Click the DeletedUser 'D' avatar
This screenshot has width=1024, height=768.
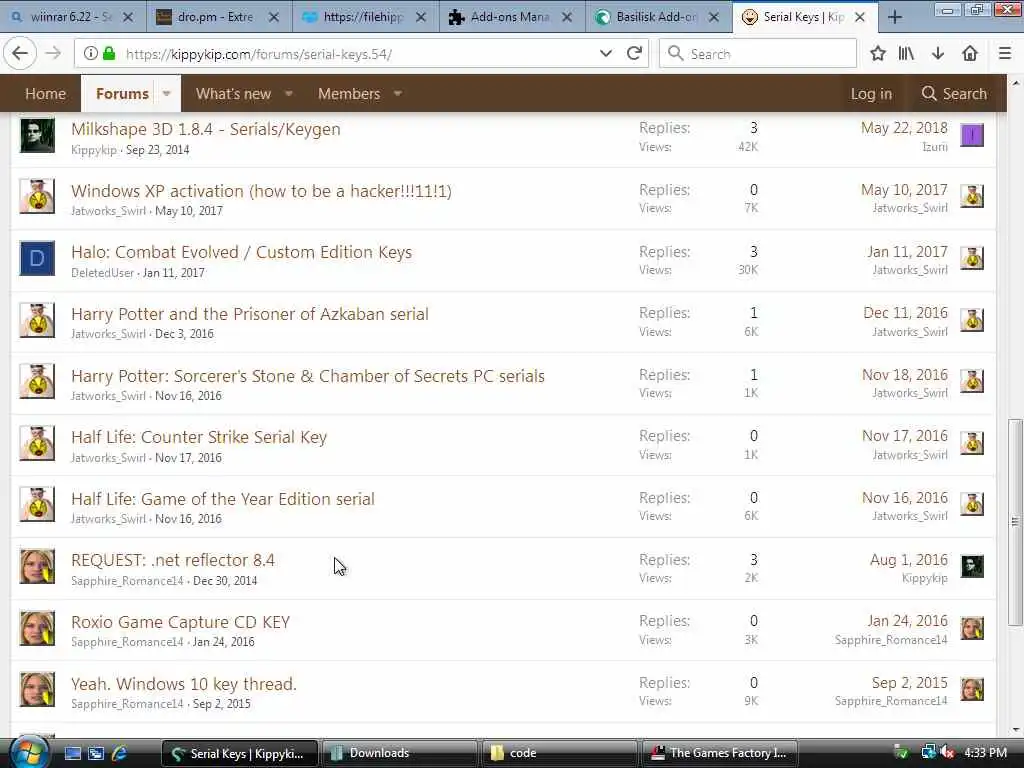pos(37,258)
